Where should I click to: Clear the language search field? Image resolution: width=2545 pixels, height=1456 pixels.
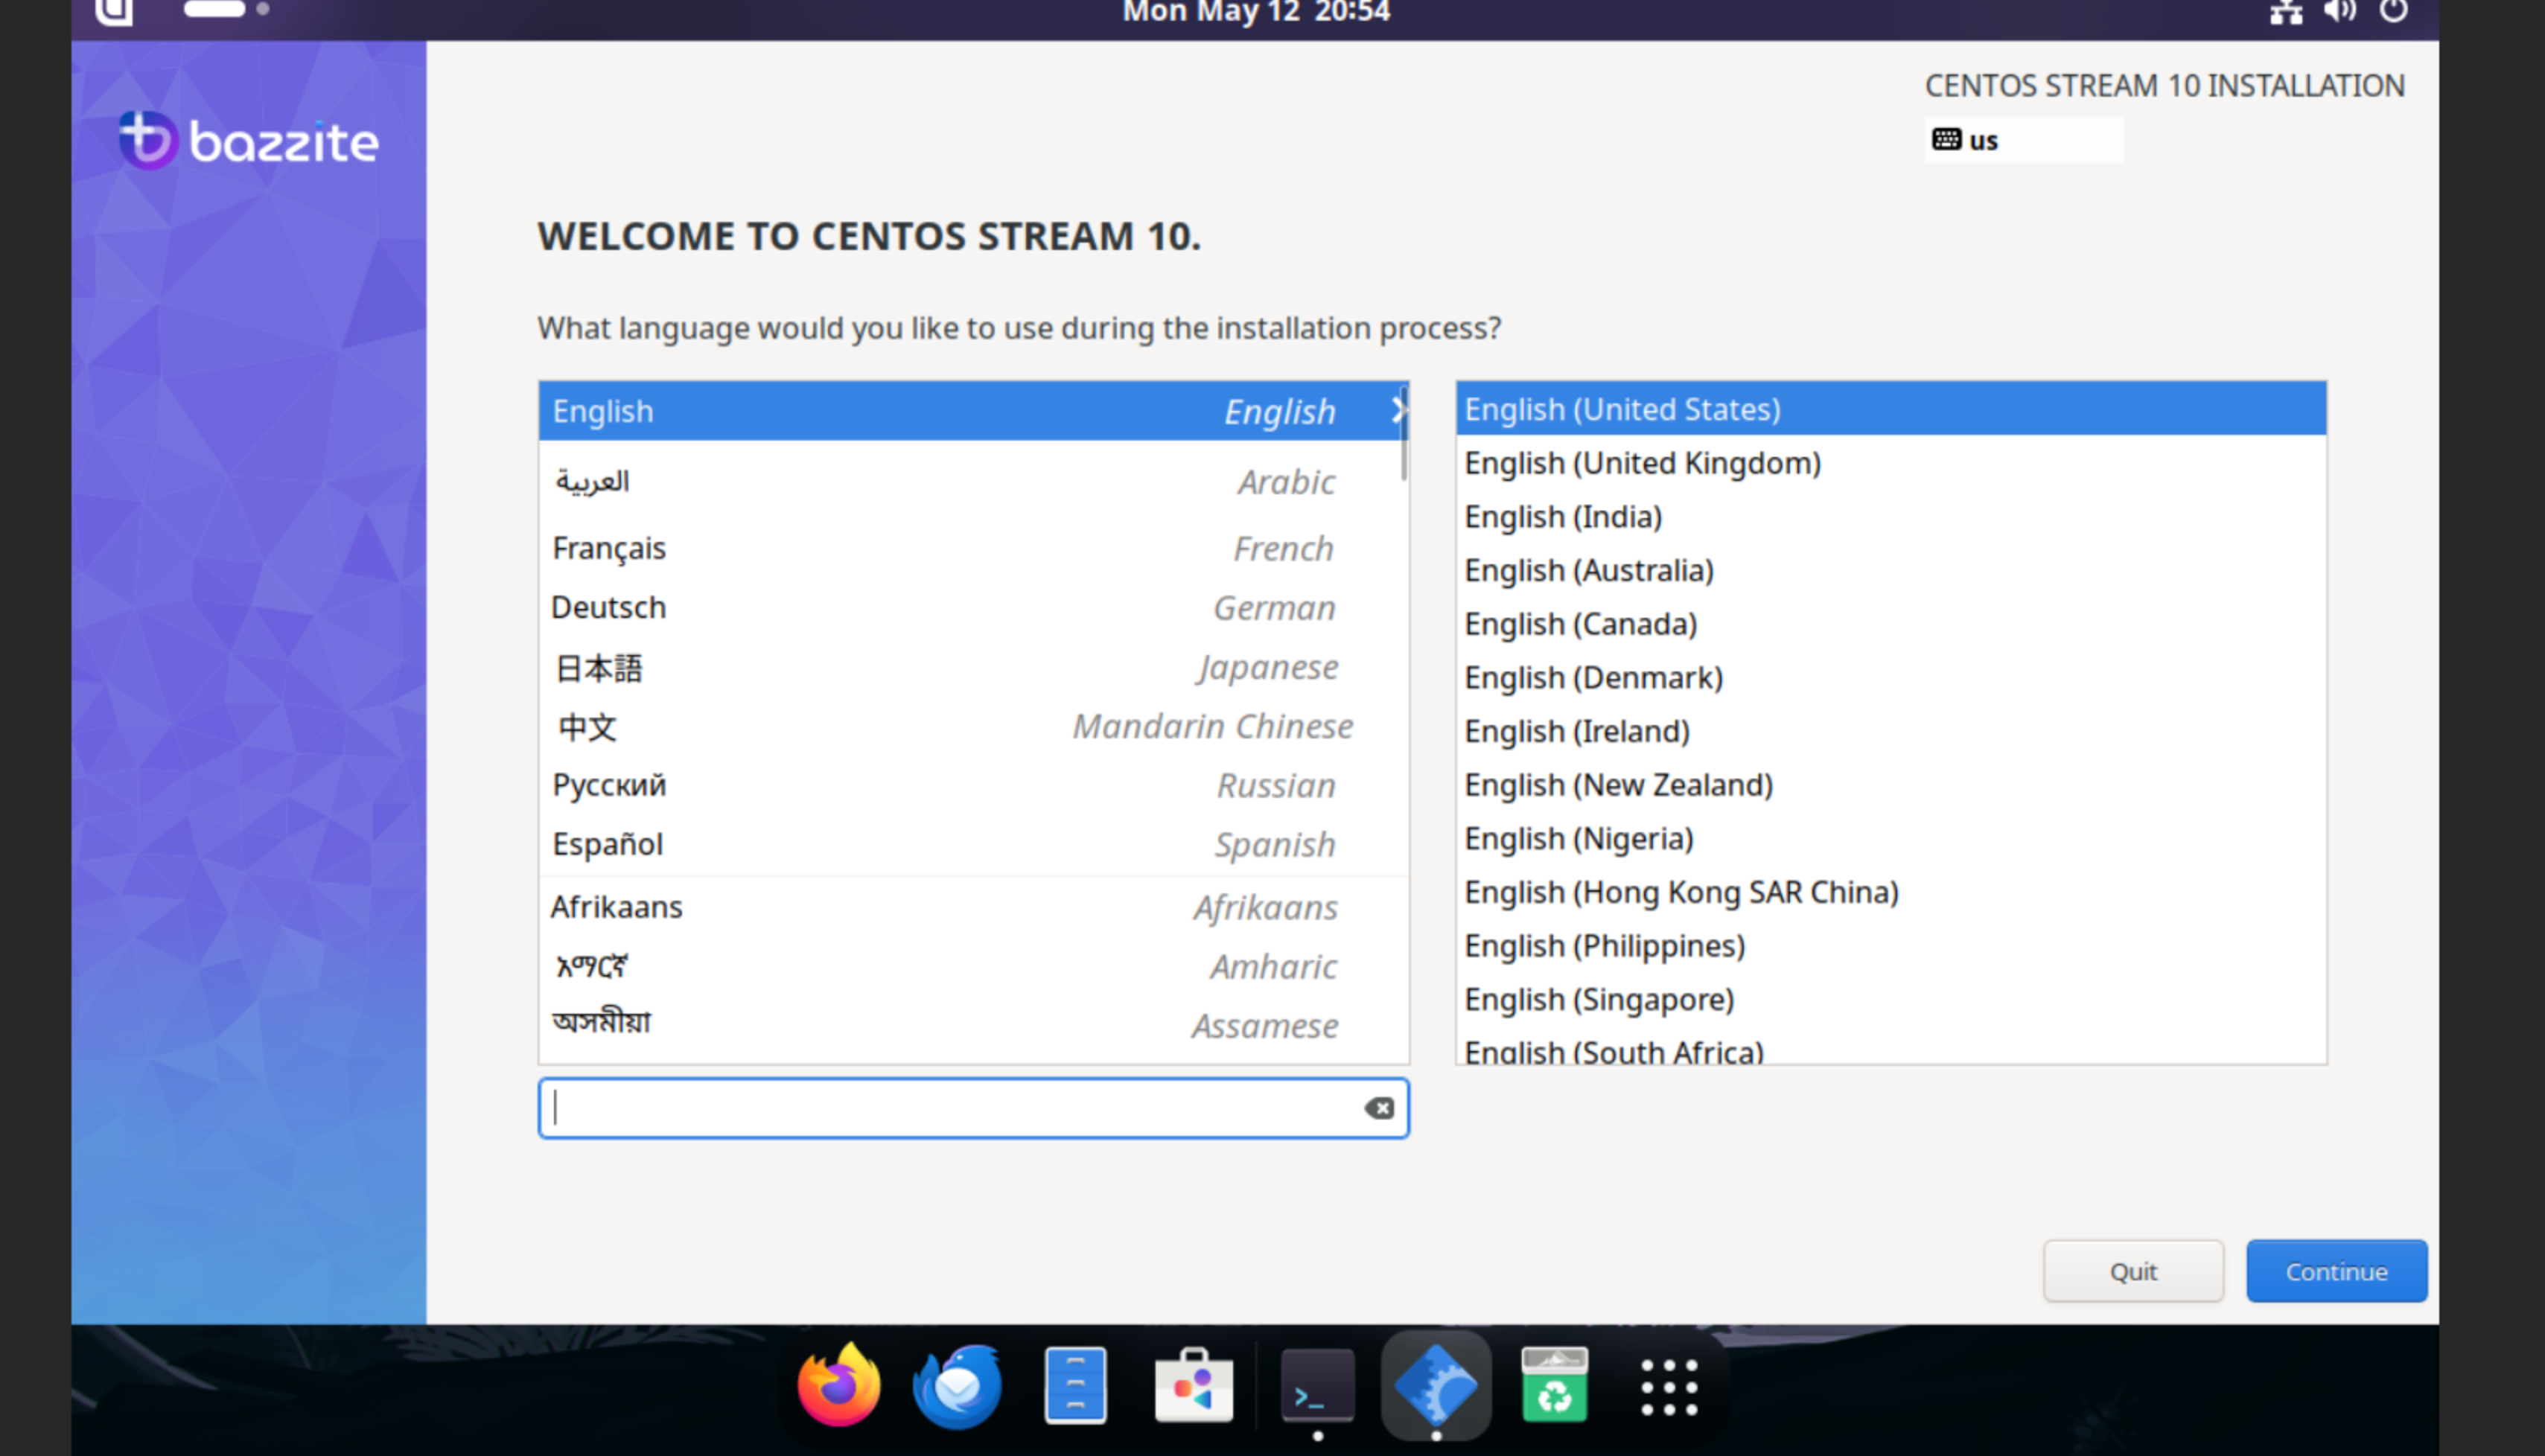(1379, 1108)
